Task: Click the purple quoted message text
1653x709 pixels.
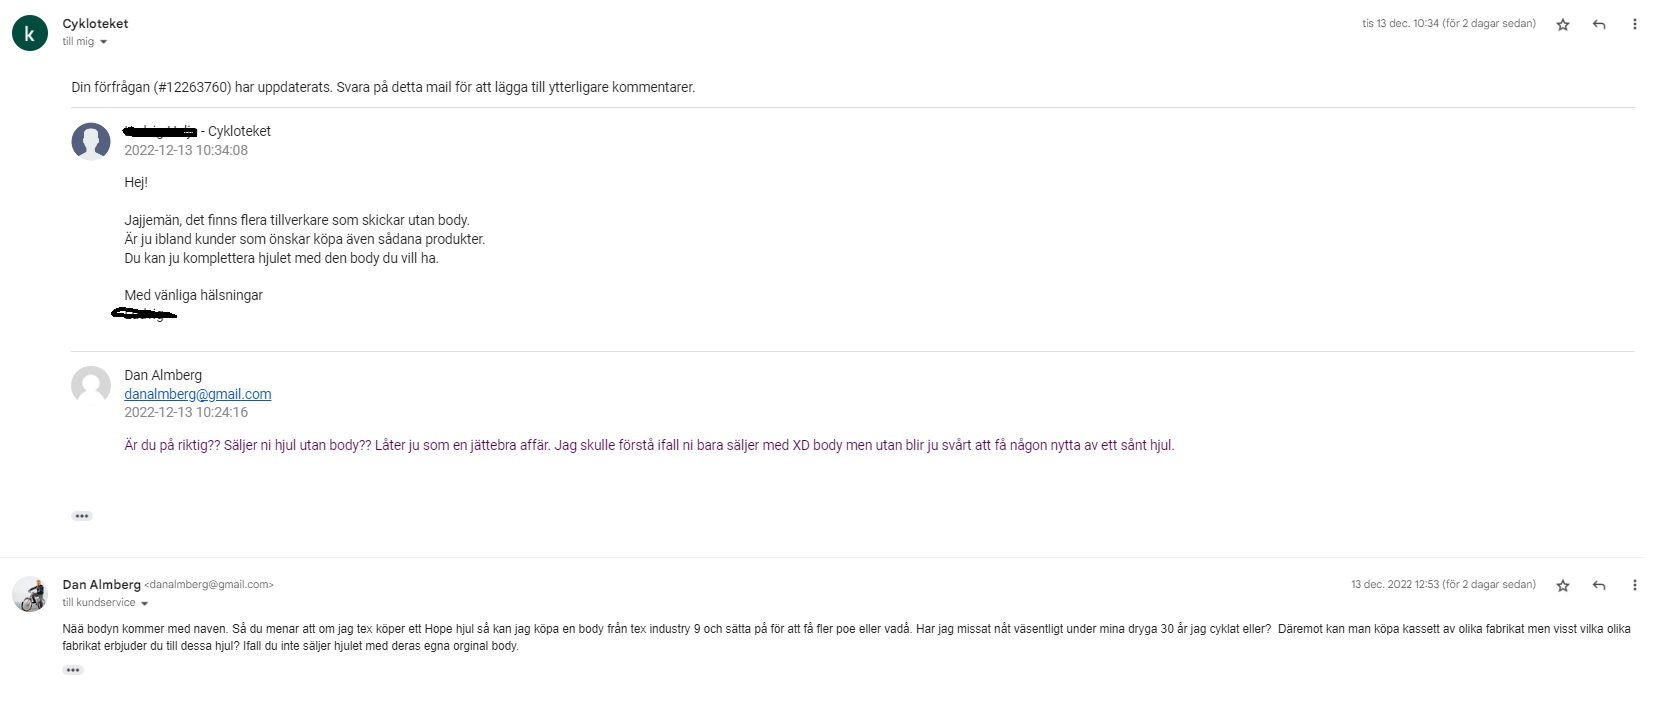Action: [648, 445]
